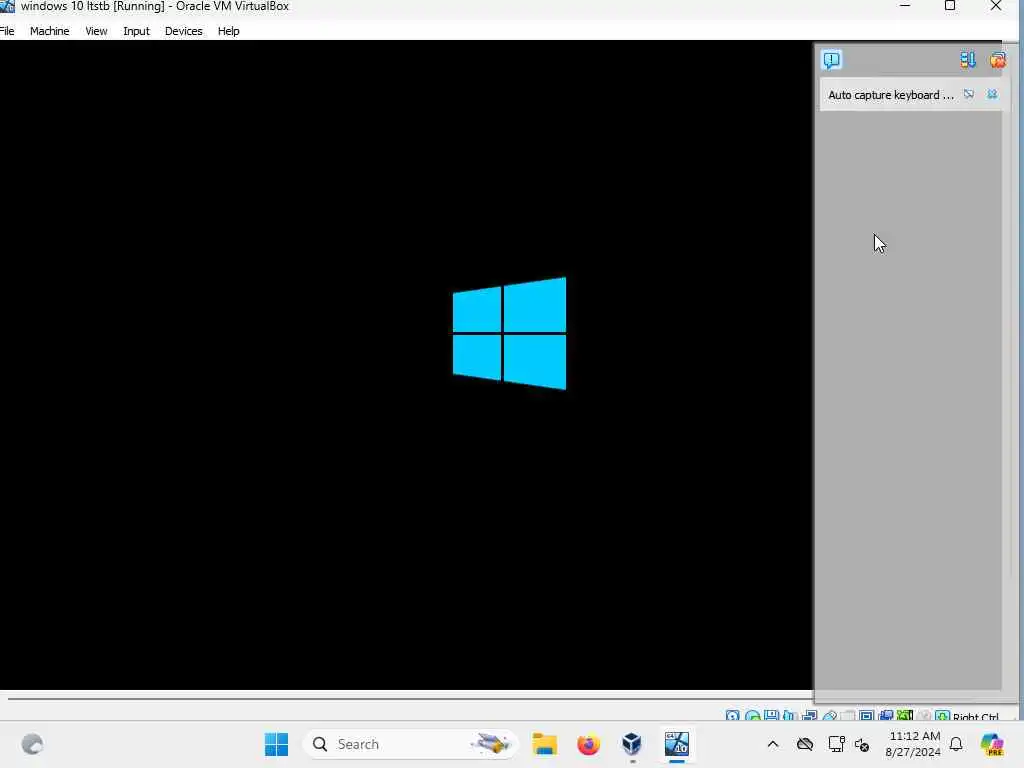Expand the hidden tray icons chevron

773,744
